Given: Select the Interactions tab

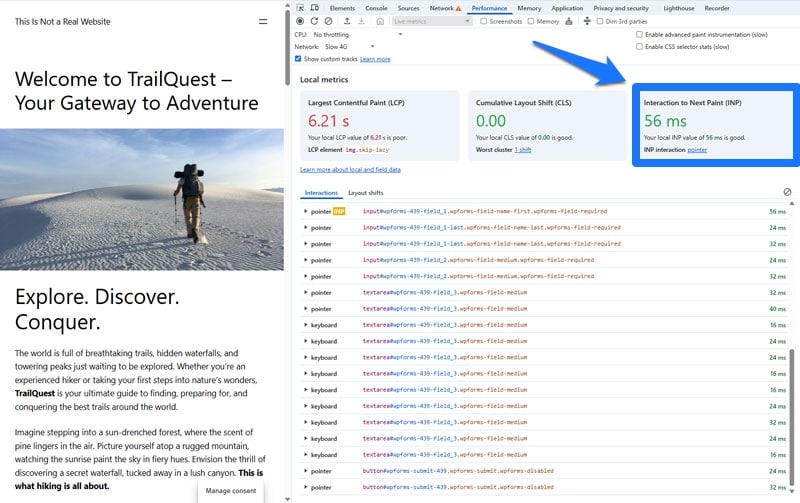Looking at the screenshot, I should [321, 193].
